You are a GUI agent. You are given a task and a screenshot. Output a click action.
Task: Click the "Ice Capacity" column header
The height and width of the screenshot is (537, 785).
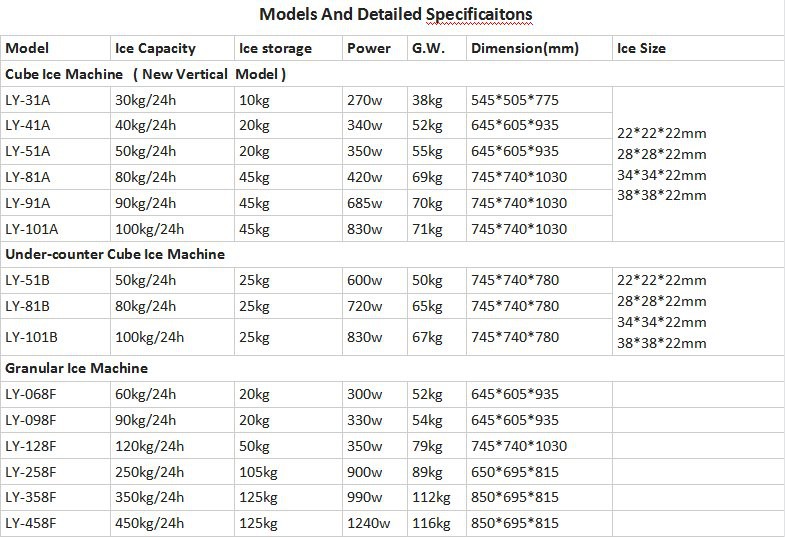(156, 49)
